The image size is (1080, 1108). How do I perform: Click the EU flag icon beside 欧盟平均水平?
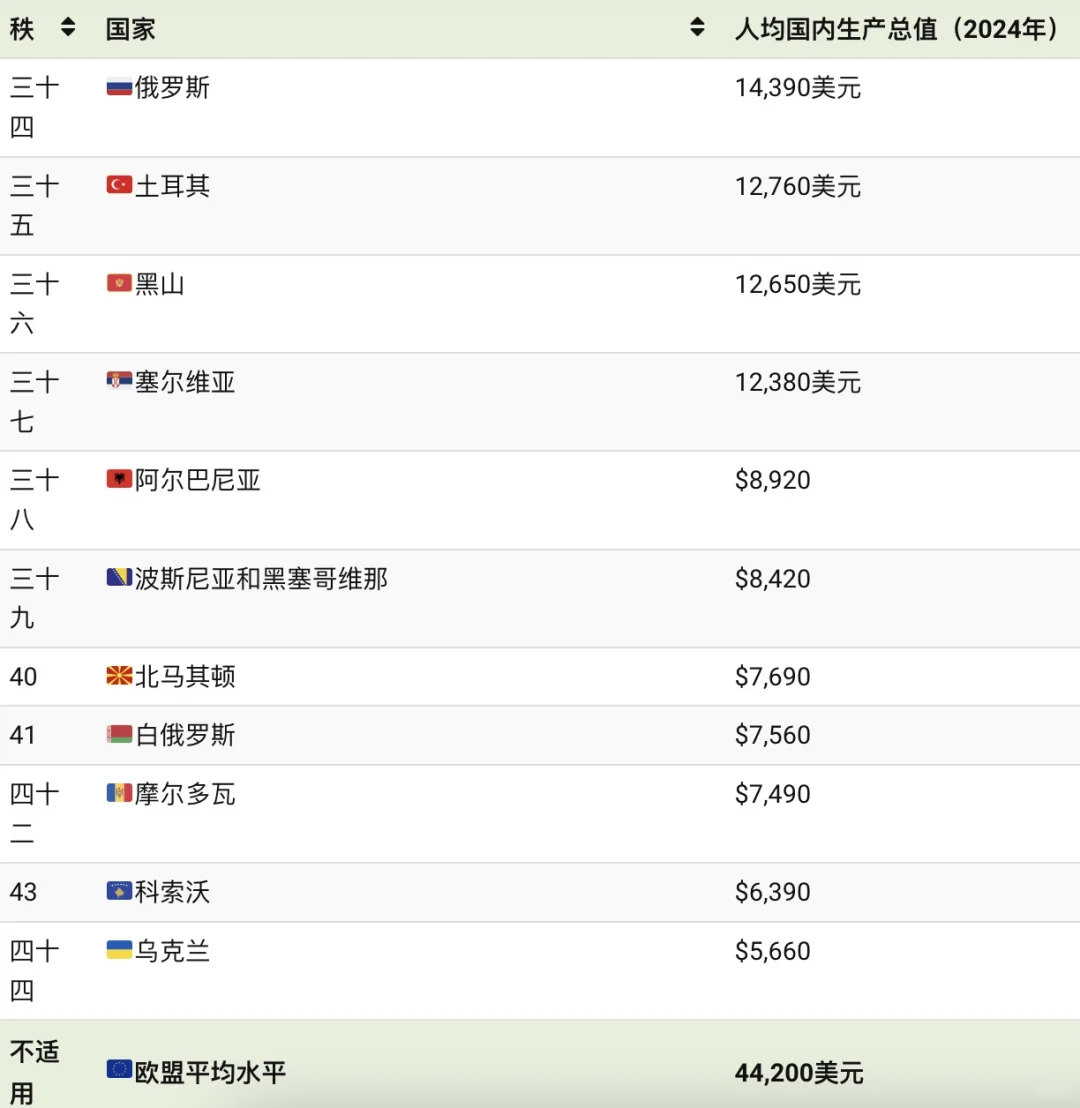tap(119, 1069)
